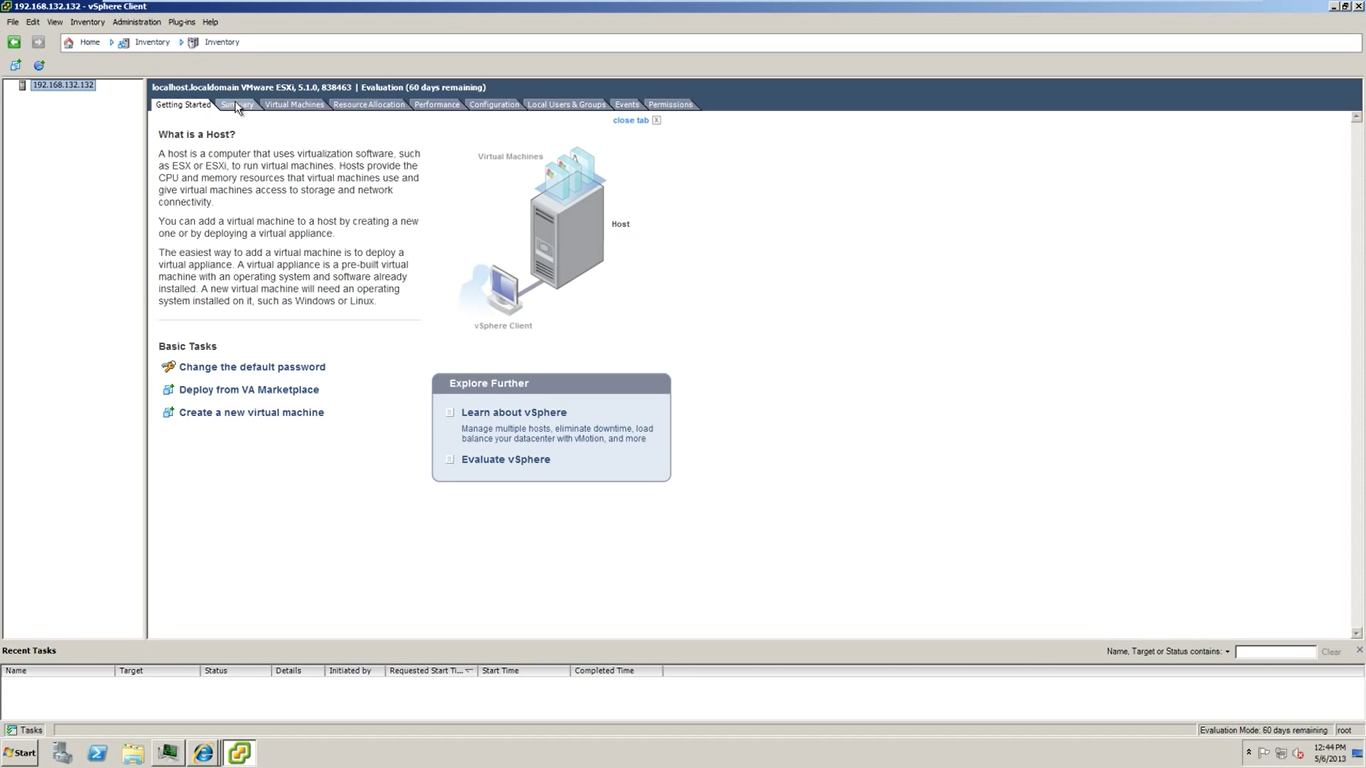Click the green Back navigation arrow
This screenshot has width=1366, height=768.
(x=14, y=42)
